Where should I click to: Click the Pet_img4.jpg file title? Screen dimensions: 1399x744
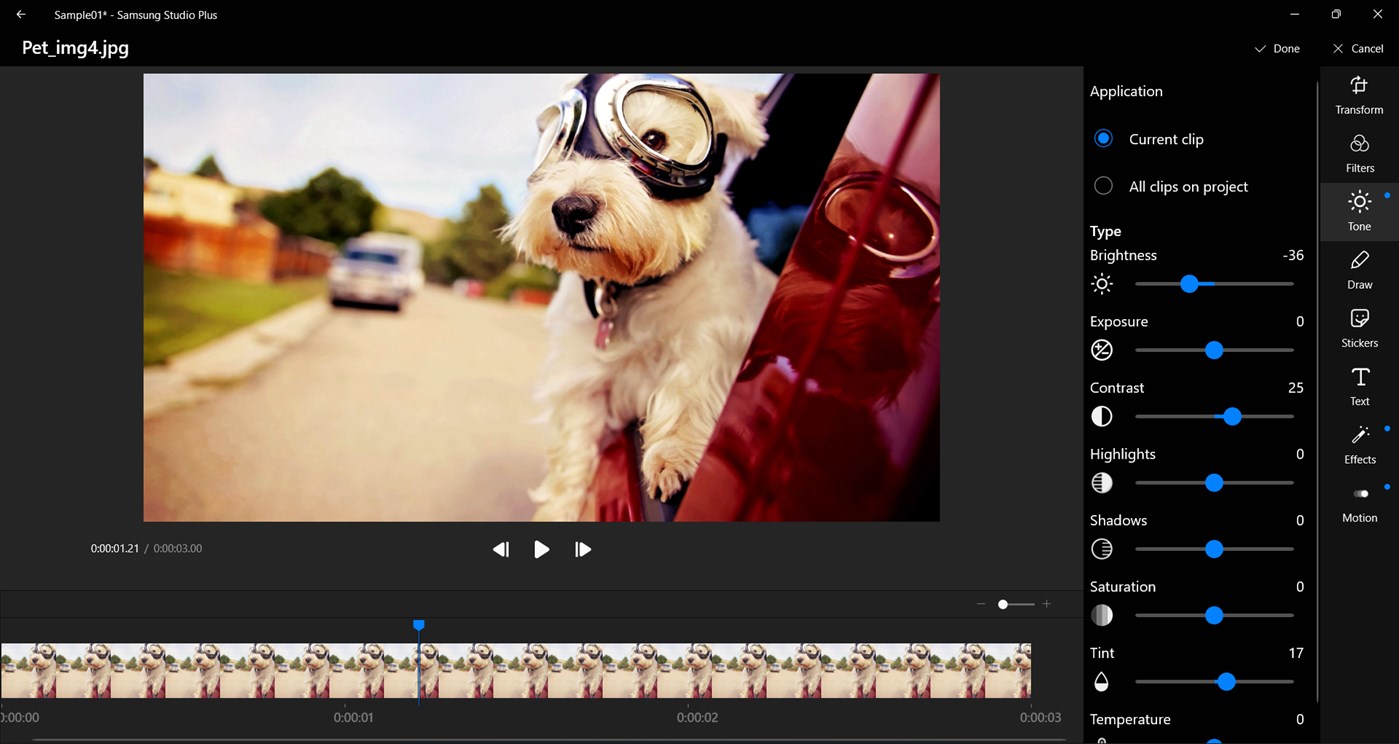click(75, 48)
